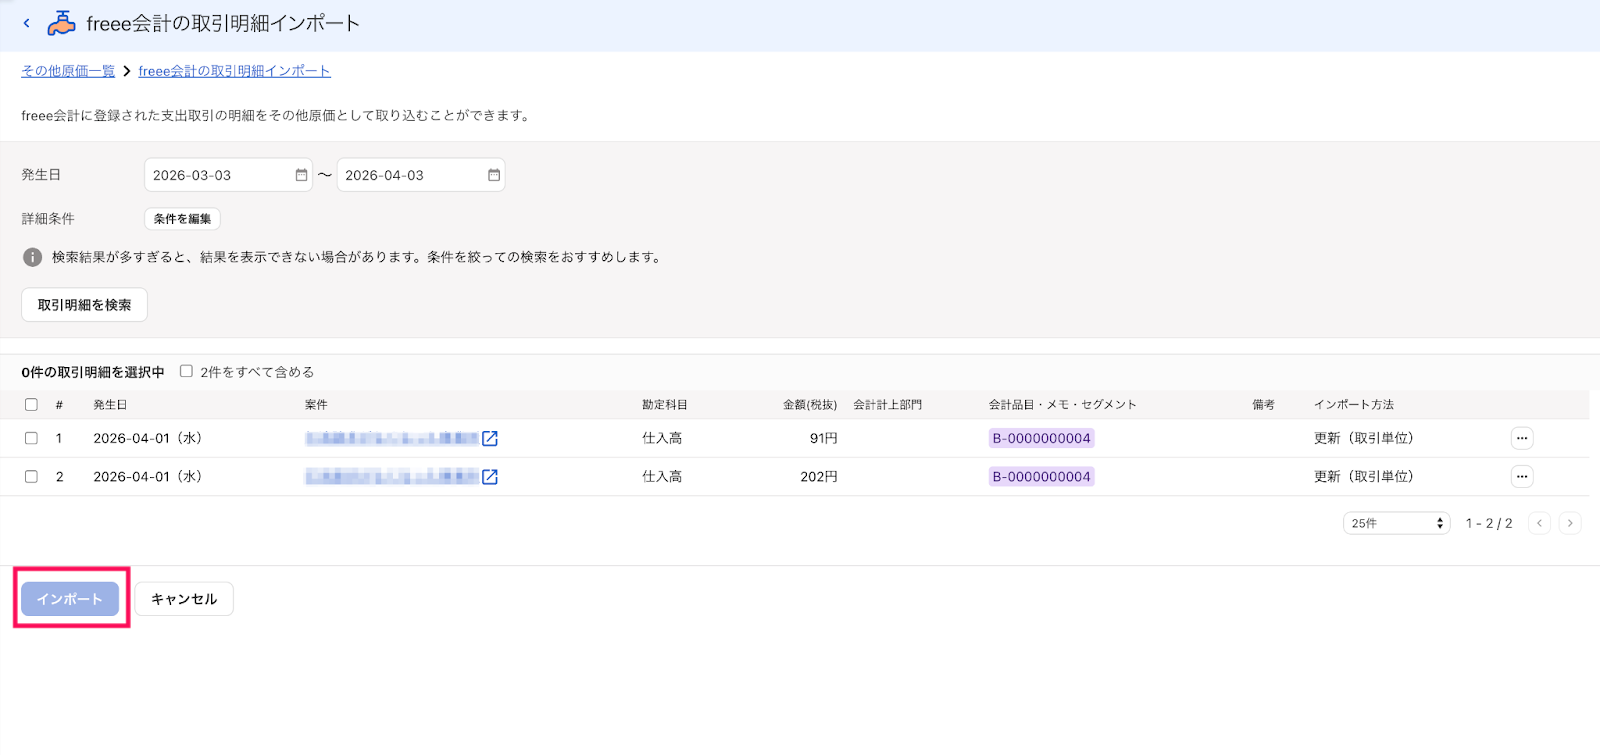
Task: Click end date field 2026-04-03
Action: (x=421, y=175)
